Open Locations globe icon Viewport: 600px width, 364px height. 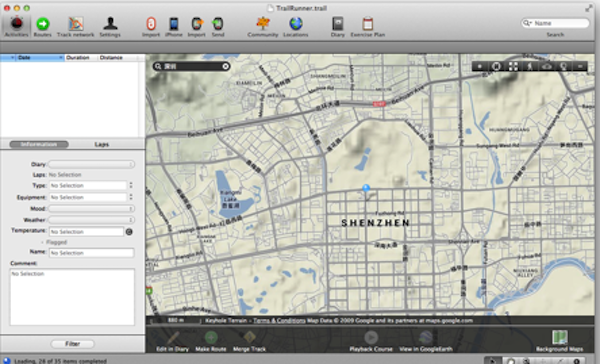(295, 27)
